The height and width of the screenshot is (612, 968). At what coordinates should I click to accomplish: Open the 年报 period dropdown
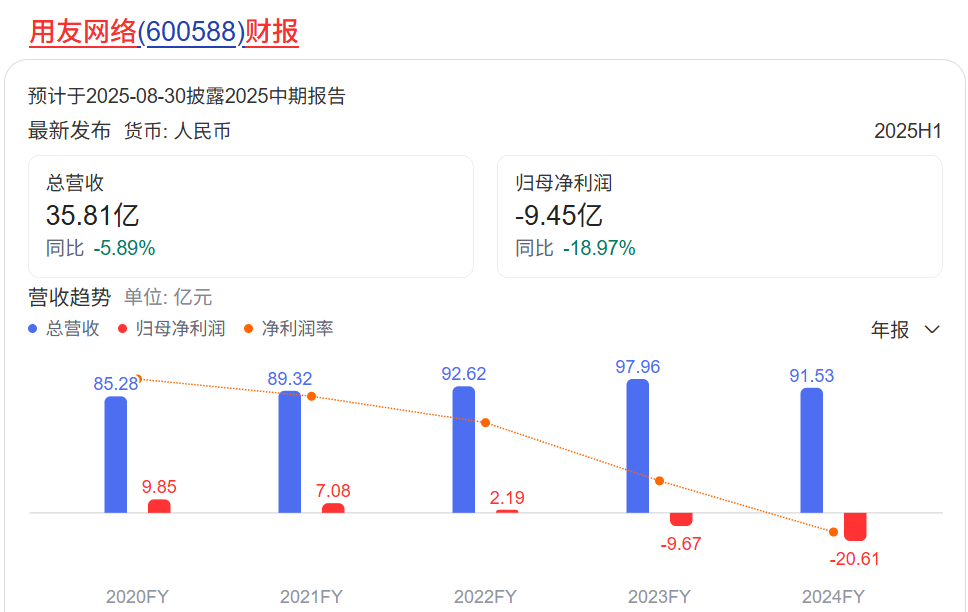905,330
